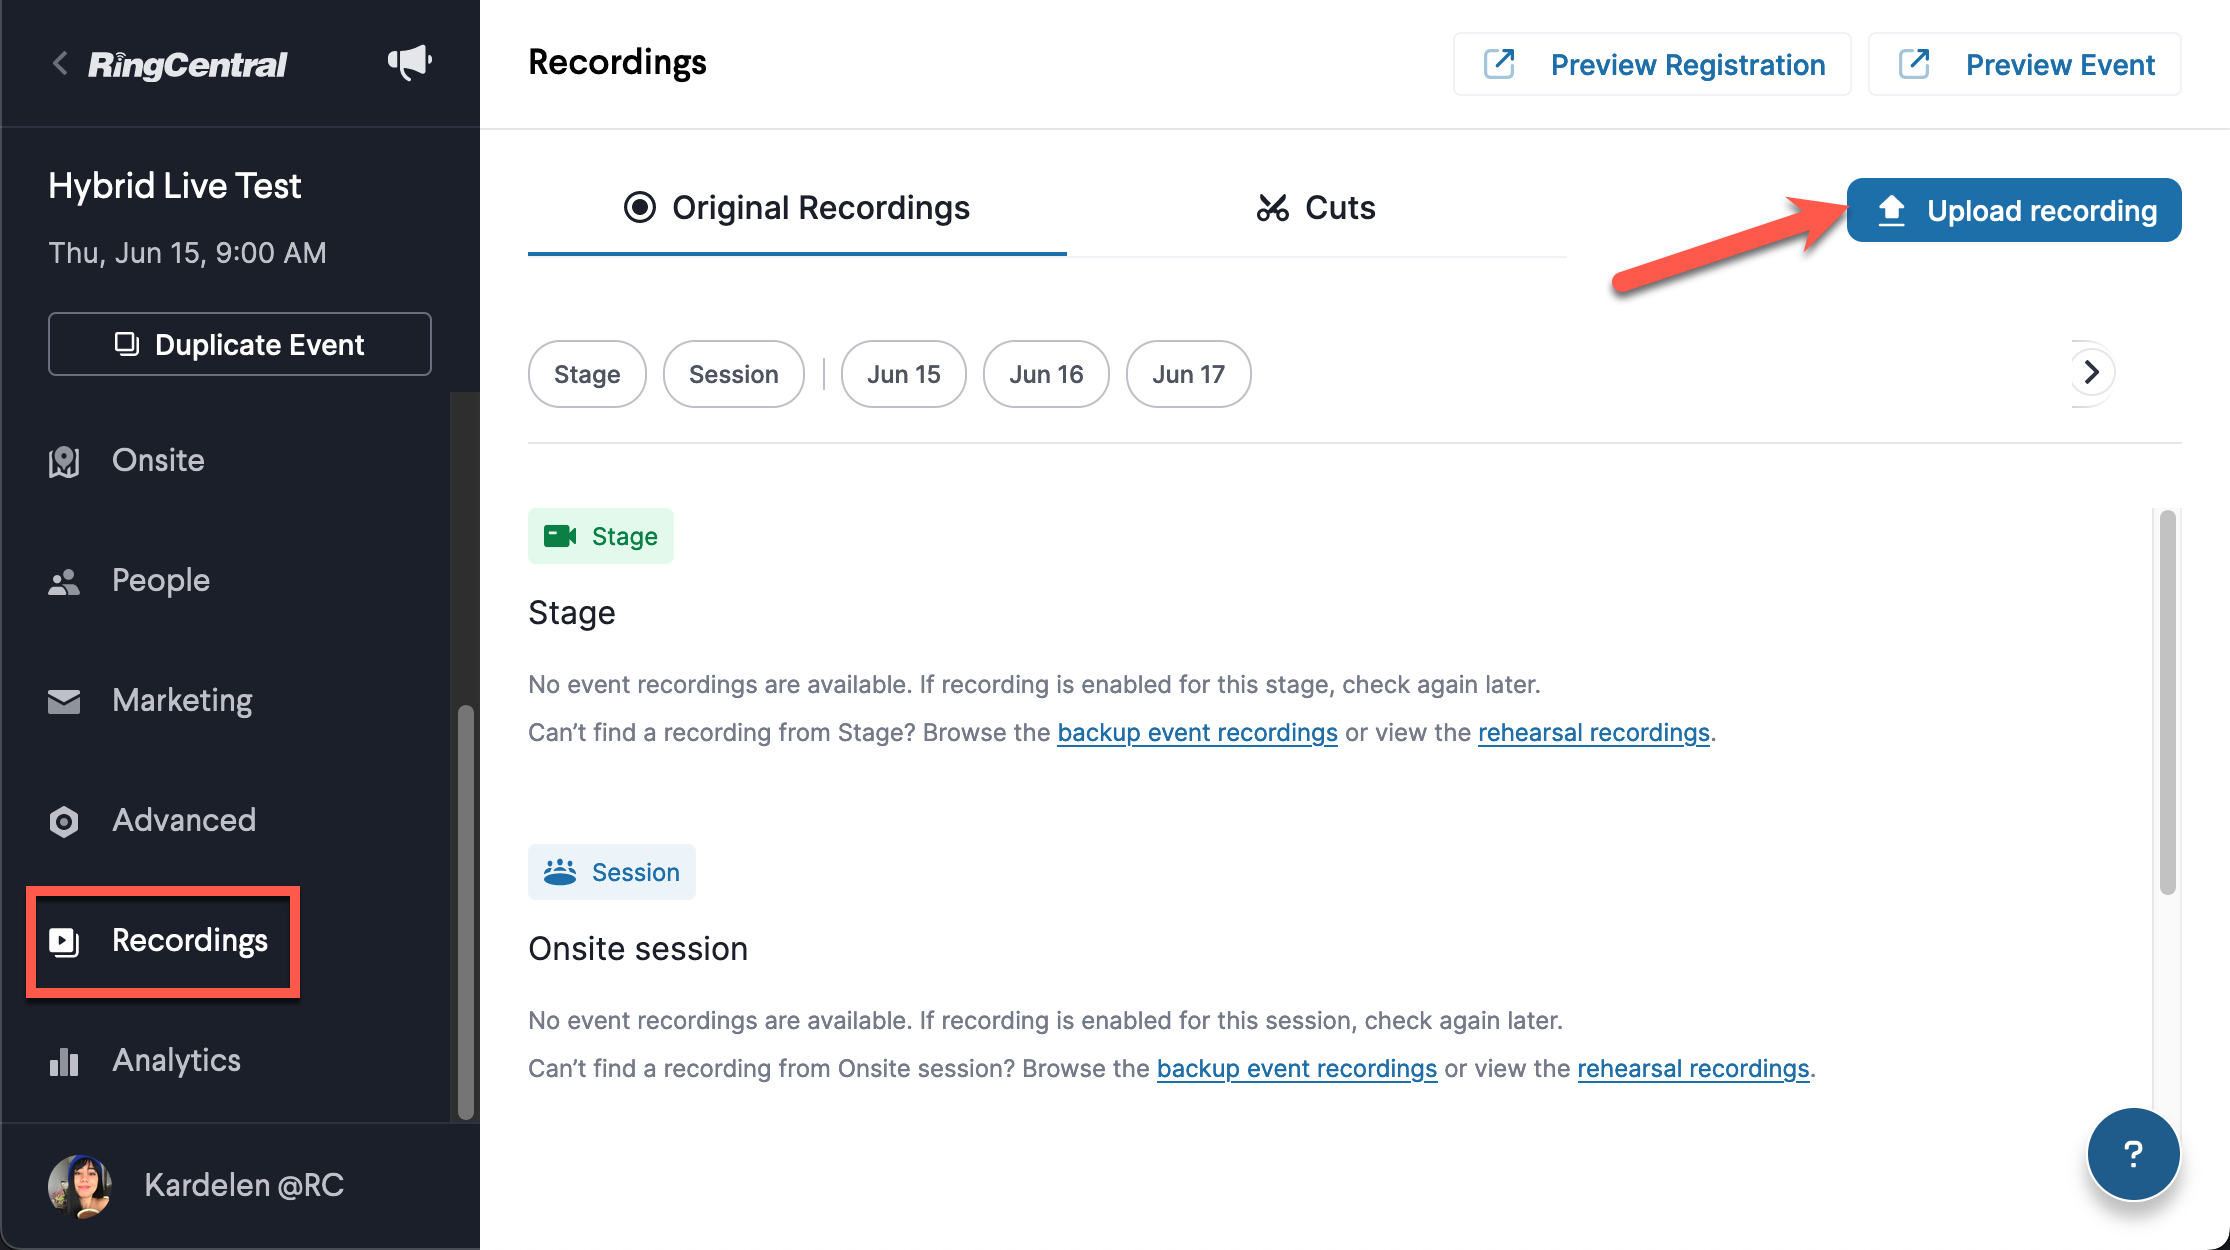Open the announcements megaphone icon
Viewport: 2230px width, 1250px height.
tap(410, 63)
